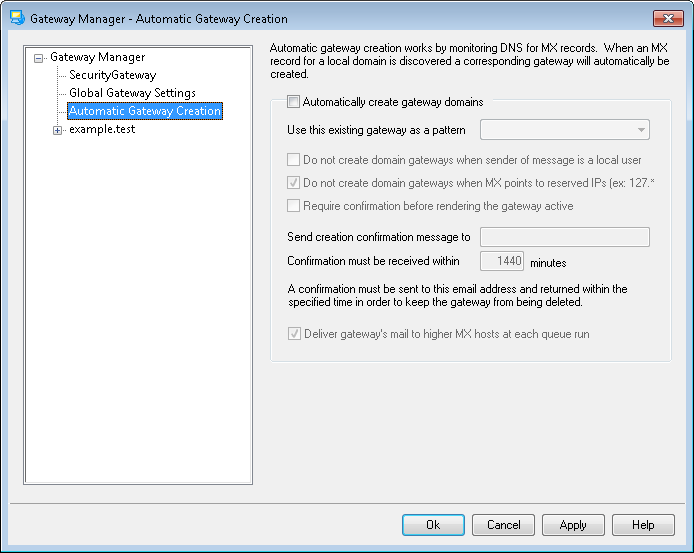The height and width of the screenshot is (553, 694).
Task: Toggle Deliver gateway's mail to higher MX hosts
Action: tap(293, 334)
